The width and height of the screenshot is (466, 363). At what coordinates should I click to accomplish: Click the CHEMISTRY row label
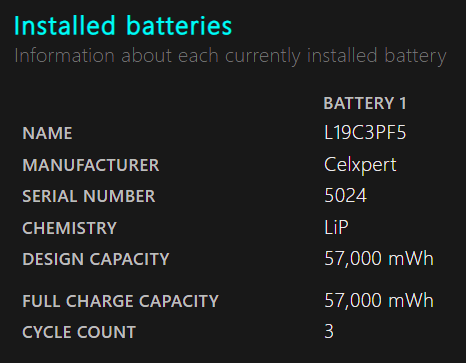point(69,228)
